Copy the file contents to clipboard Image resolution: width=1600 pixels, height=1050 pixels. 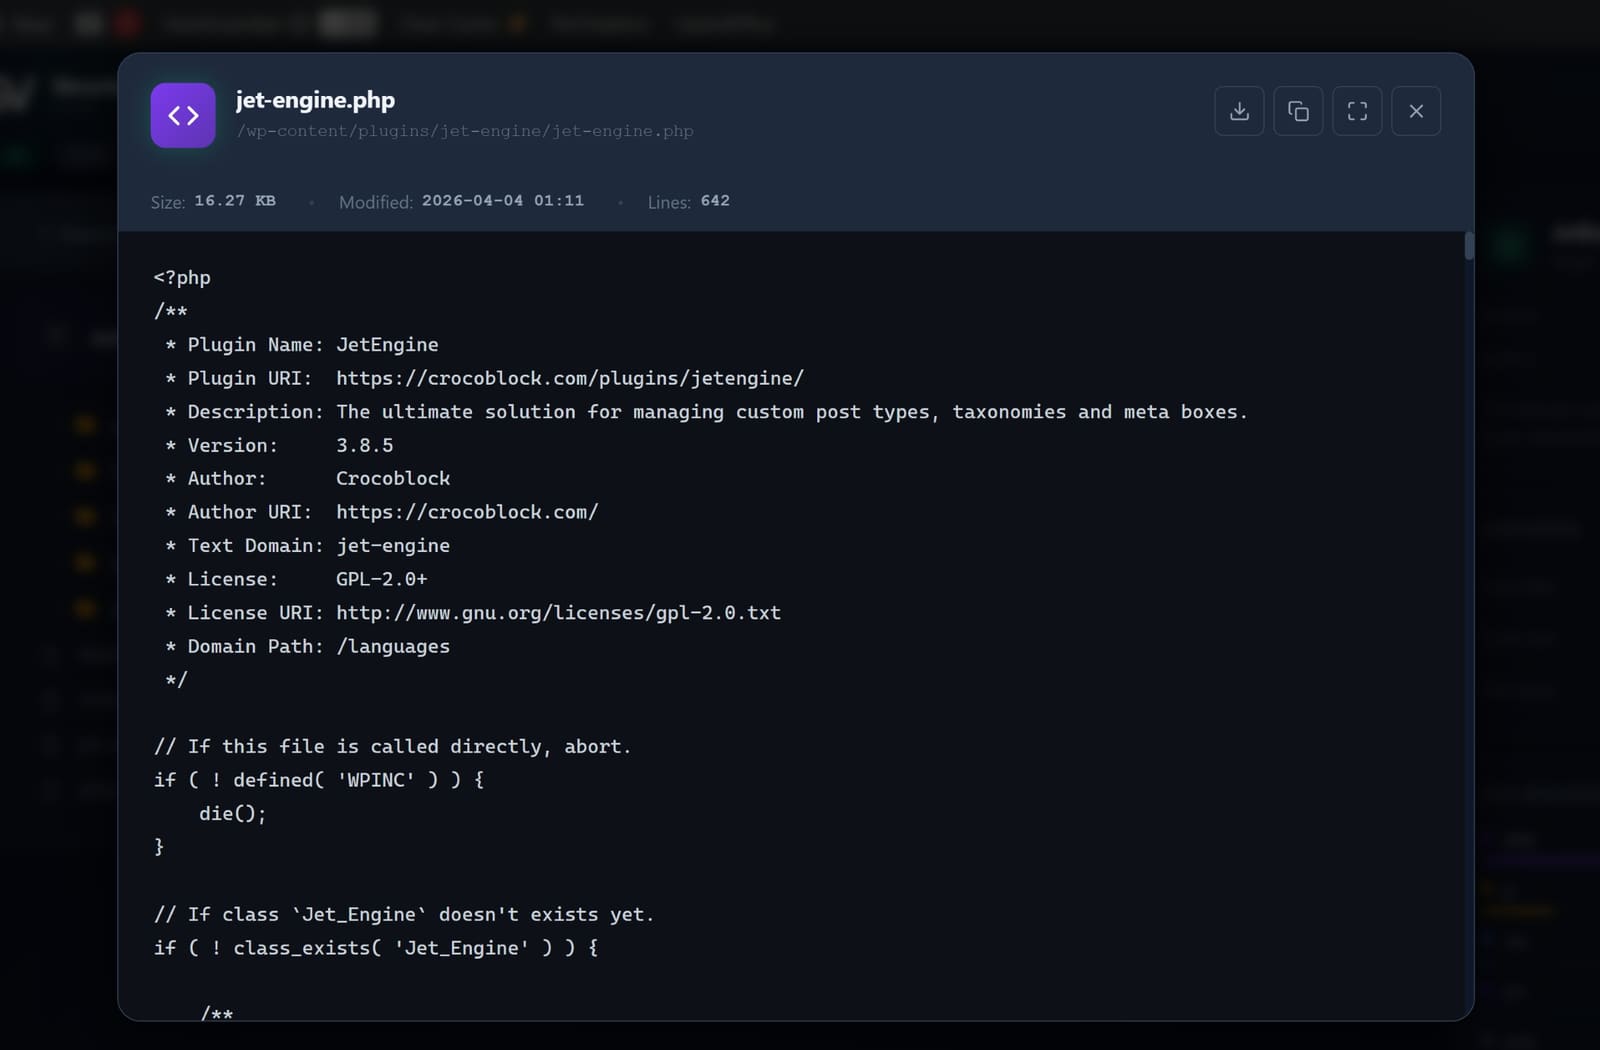pos(1298,111)
